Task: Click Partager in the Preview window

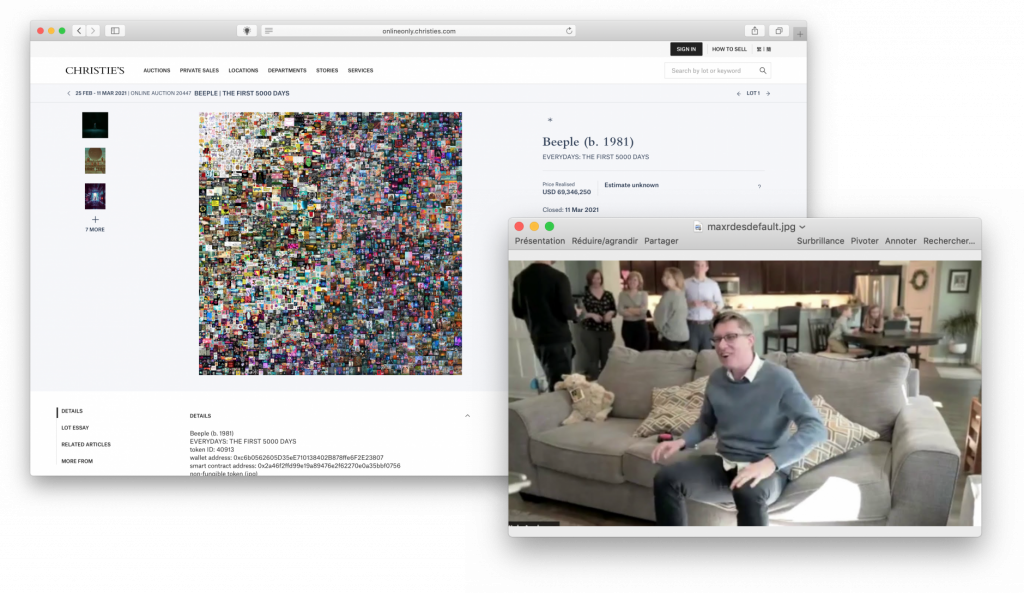Action: pyautogui.click(x=661, y=241)
